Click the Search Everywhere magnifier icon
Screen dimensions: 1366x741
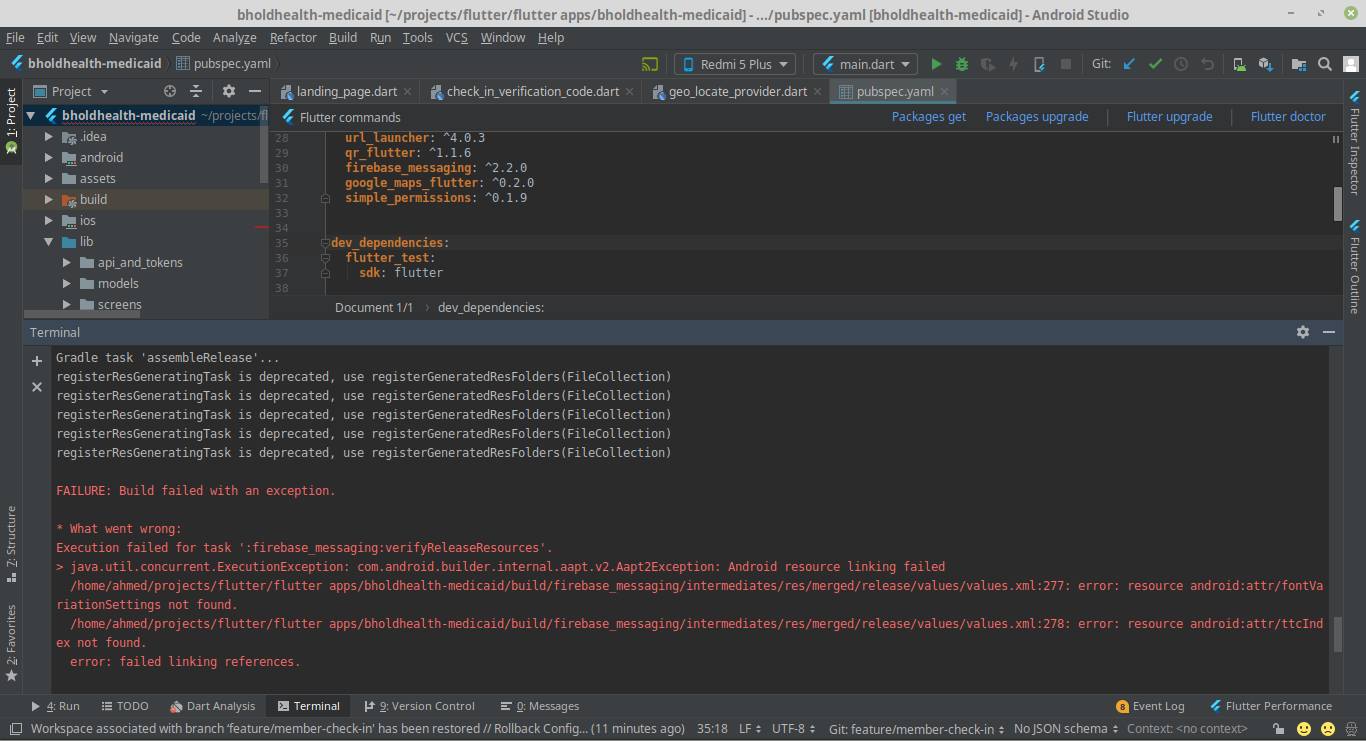(1325, 63)
